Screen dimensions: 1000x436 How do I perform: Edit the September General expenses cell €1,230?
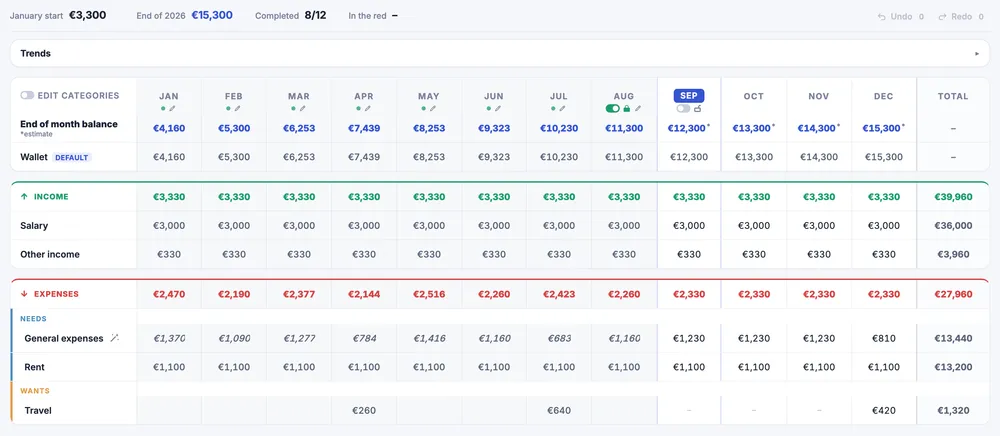click(x=689, y=338)
